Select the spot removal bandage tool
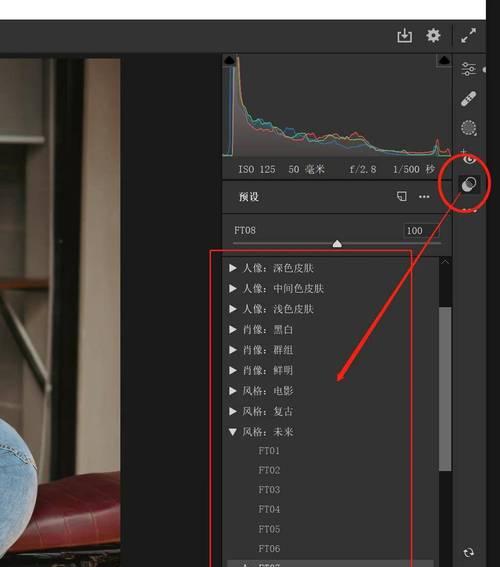The height and width of the screenshot is (567, 500). point(469,99)
